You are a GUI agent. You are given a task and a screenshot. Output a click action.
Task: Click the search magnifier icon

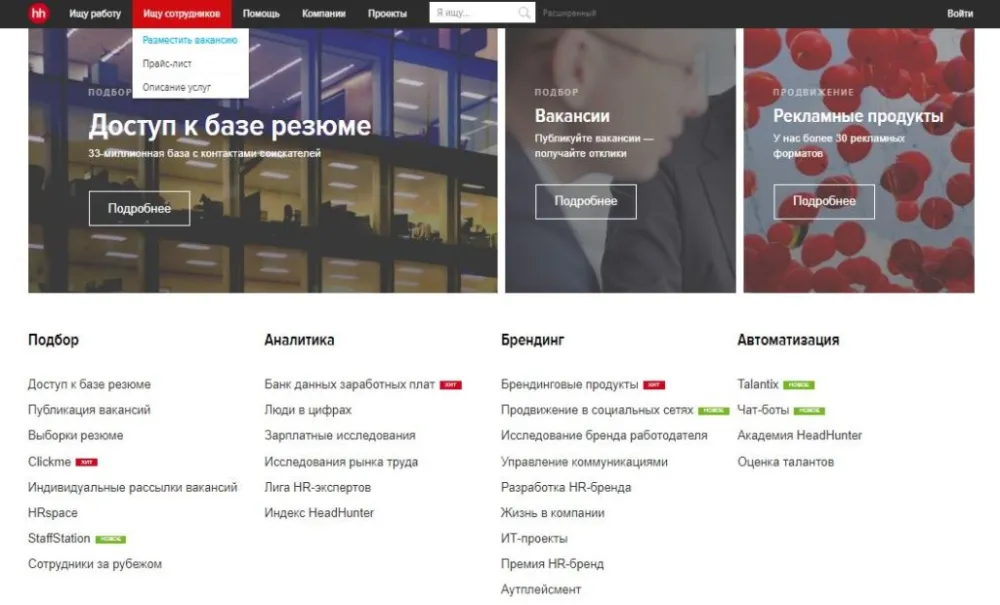pyautogui.click(x=524, y=13)
